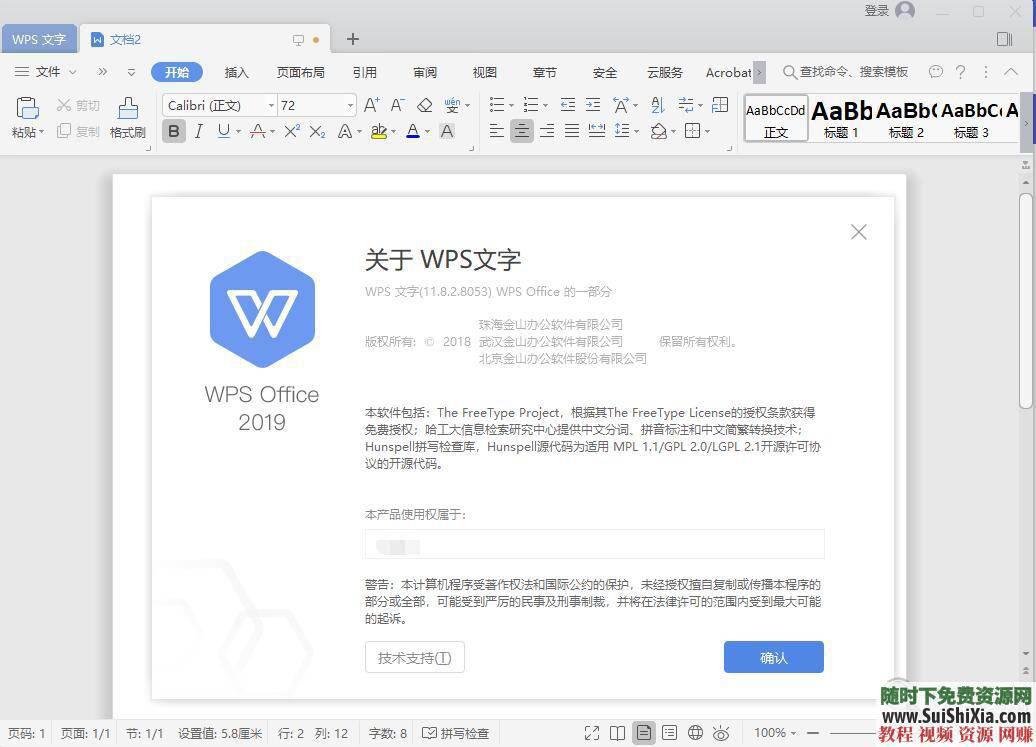
Task: Enable spell check (拼写检查) in status bar
Action: coord(455,733)
